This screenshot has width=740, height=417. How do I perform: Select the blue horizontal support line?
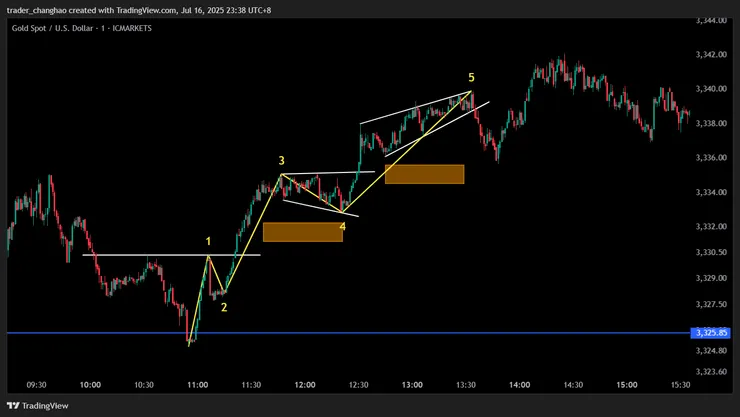[x=348, y=333]
